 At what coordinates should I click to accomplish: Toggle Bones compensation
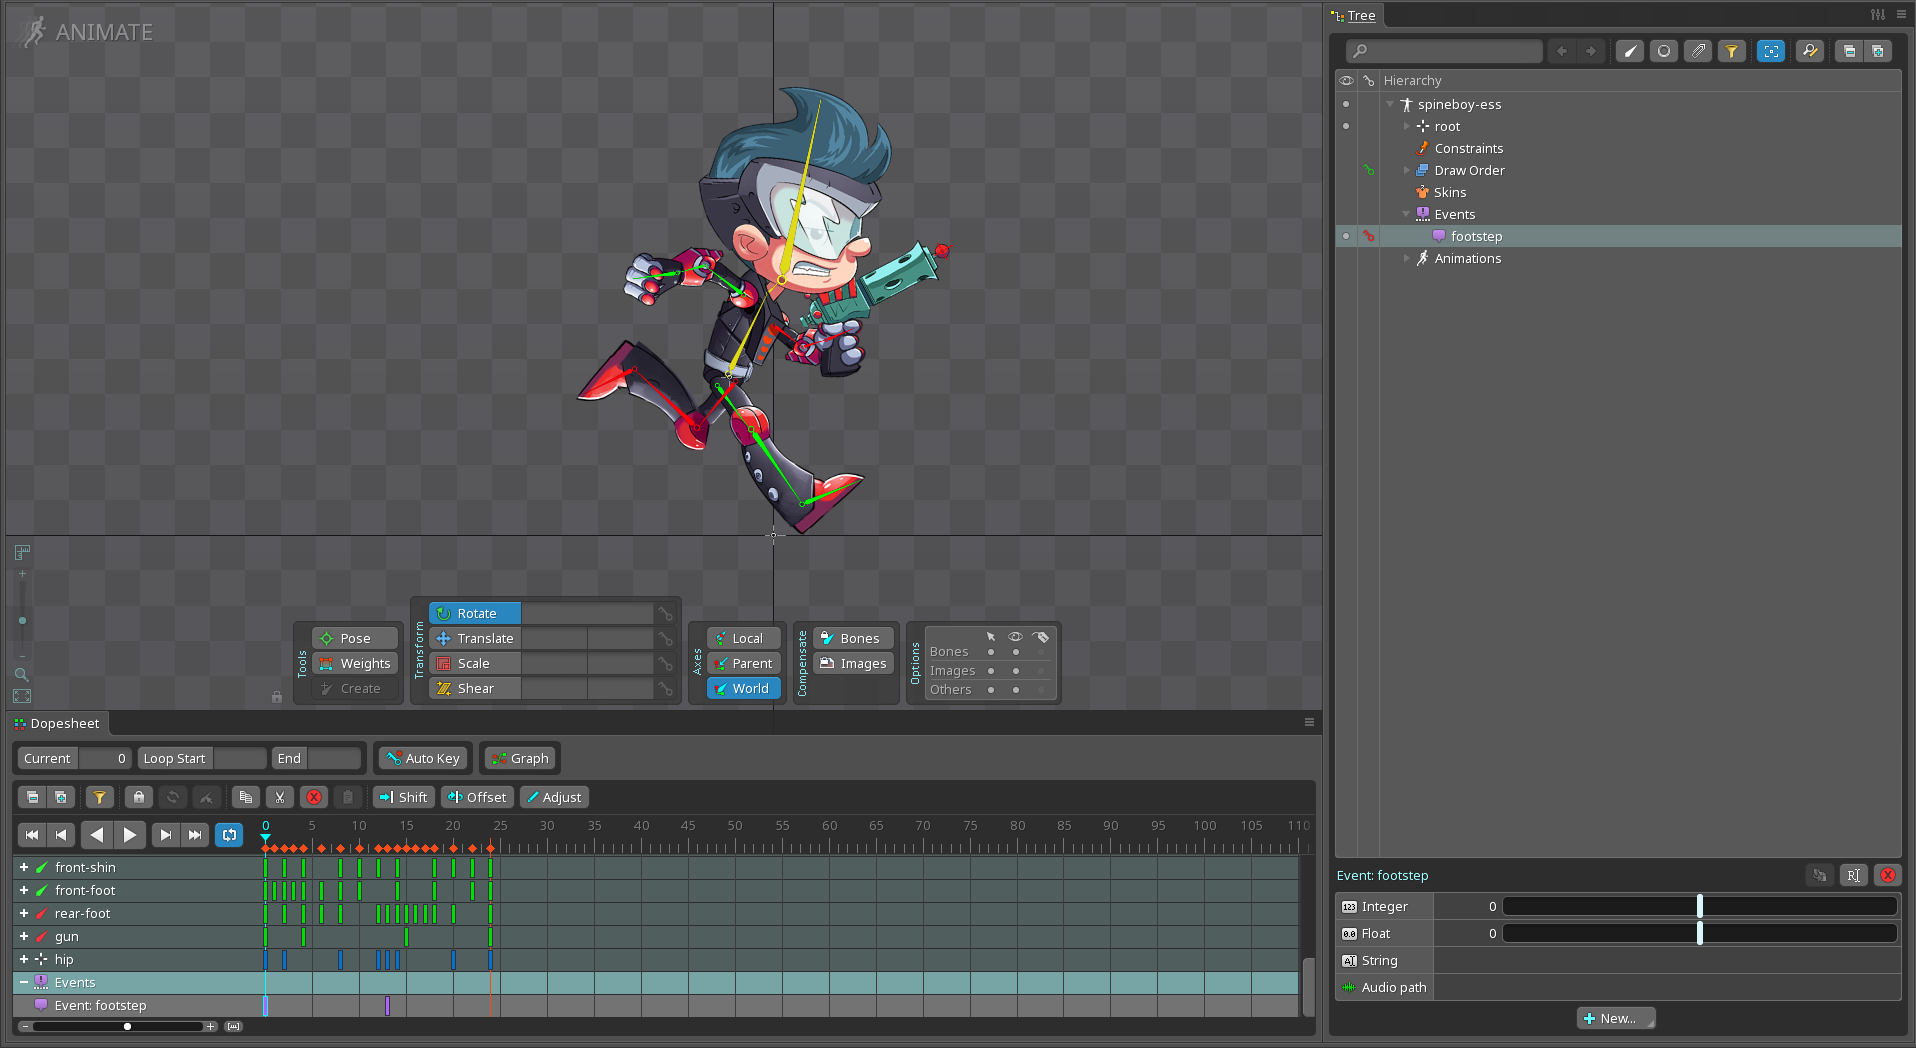tap(853, 638)
